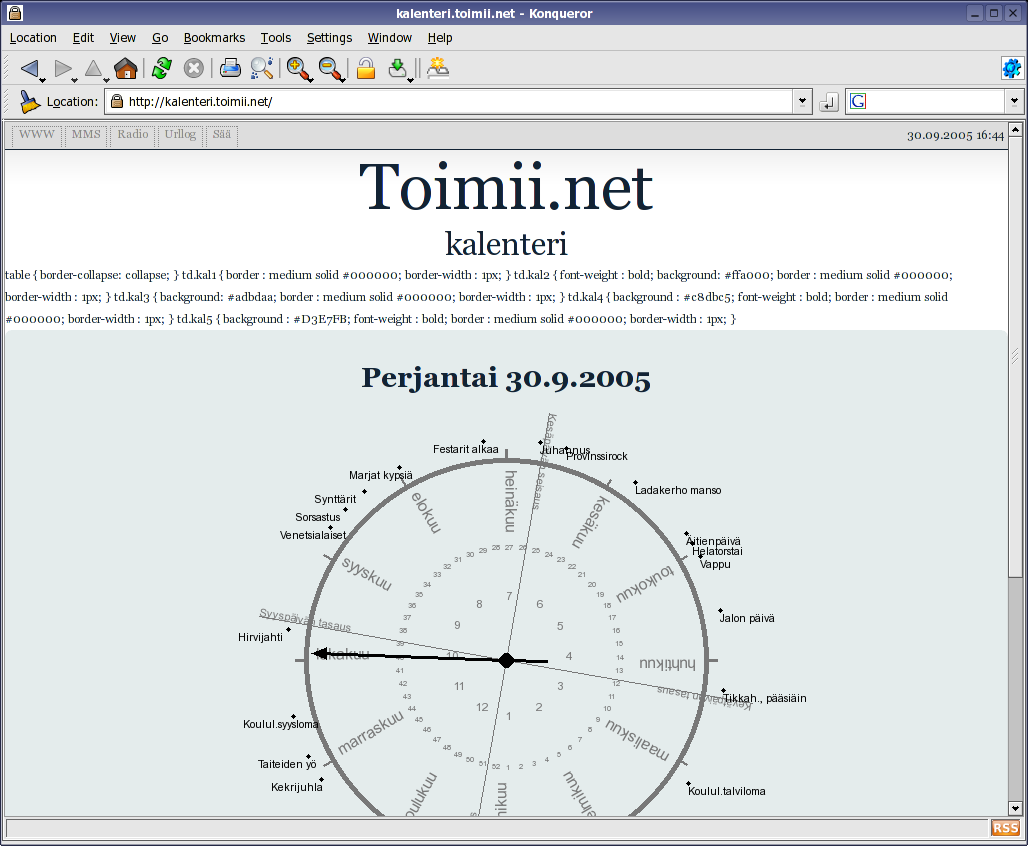Open the Up button dropdown arrow
This screenshot has width=1028, height=846.
tap(106, 79)
